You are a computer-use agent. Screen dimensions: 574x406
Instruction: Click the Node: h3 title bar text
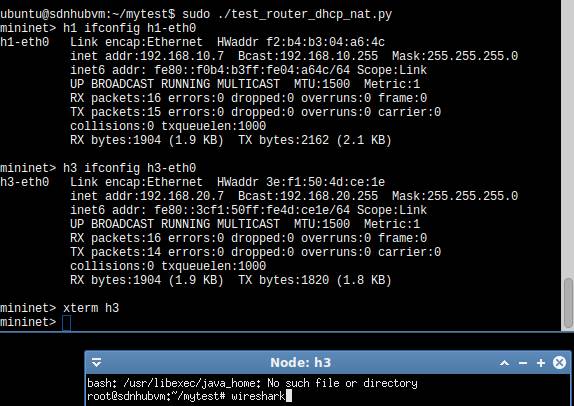pyautogui.click(x=301, y=362)
